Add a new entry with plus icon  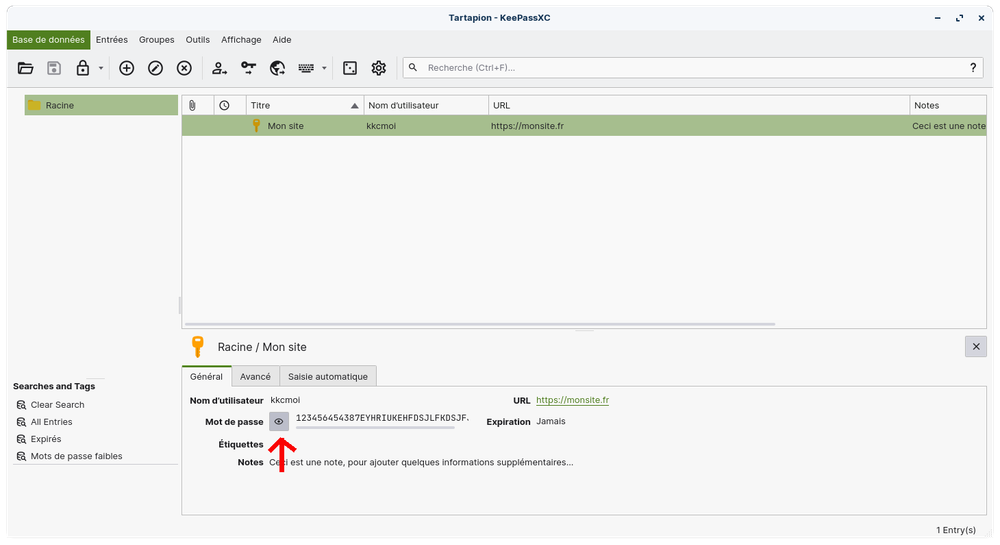click(126, 68)
